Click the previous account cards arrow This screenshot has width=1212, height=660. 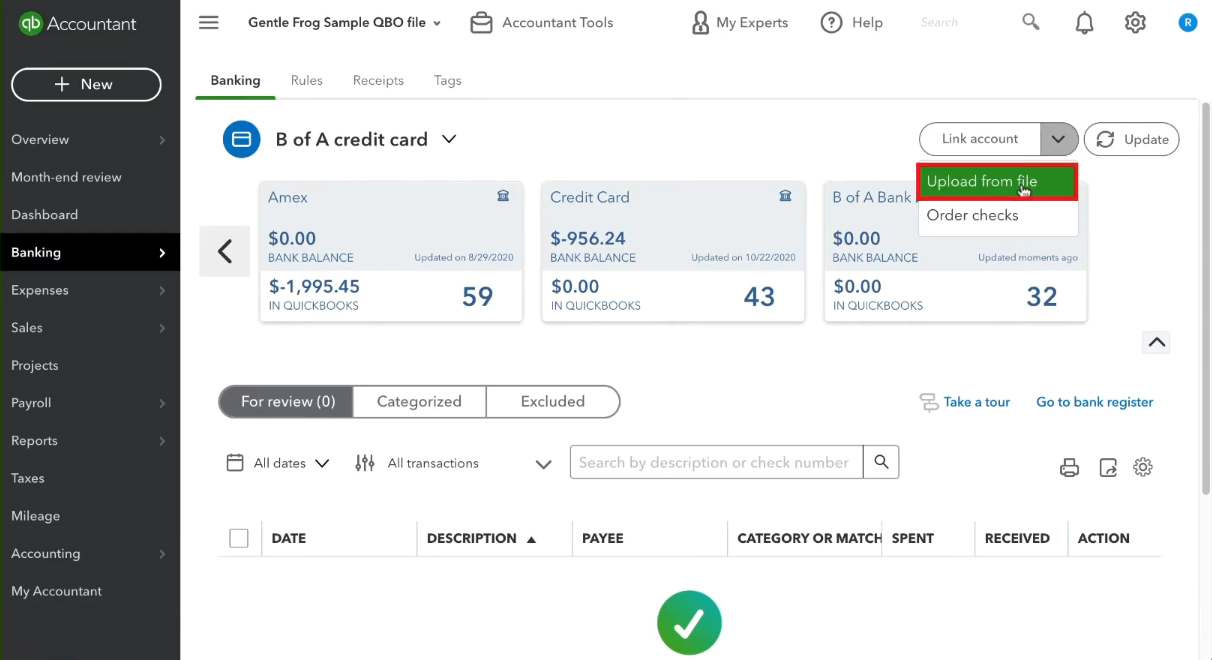tap(225, 252)
